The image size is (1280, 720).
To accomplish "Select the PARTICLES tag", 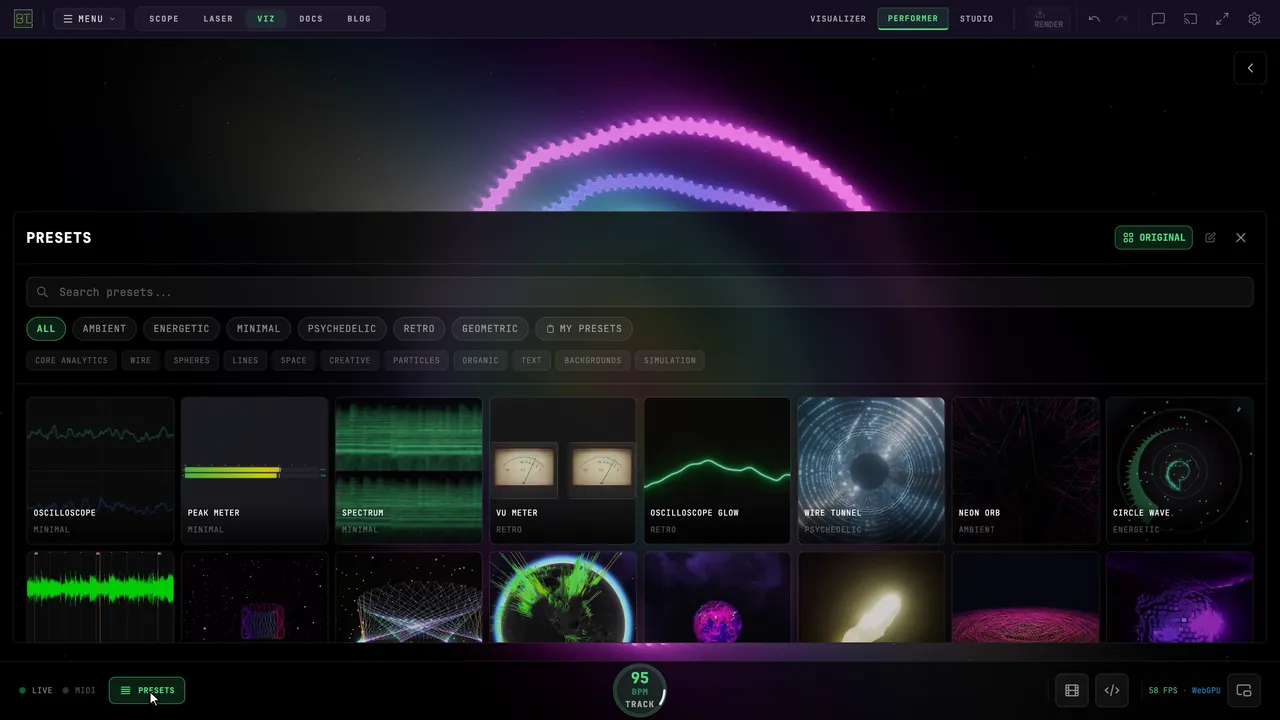I will point(416,360).
